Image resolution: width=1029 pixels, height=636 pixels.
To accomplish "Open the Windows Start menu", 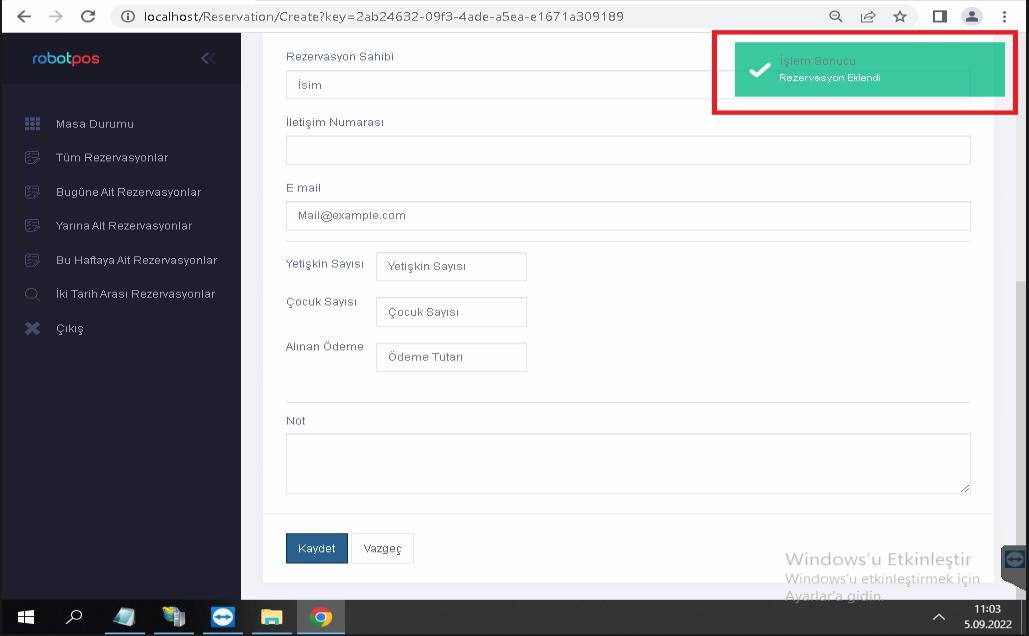I will [26, 617].
